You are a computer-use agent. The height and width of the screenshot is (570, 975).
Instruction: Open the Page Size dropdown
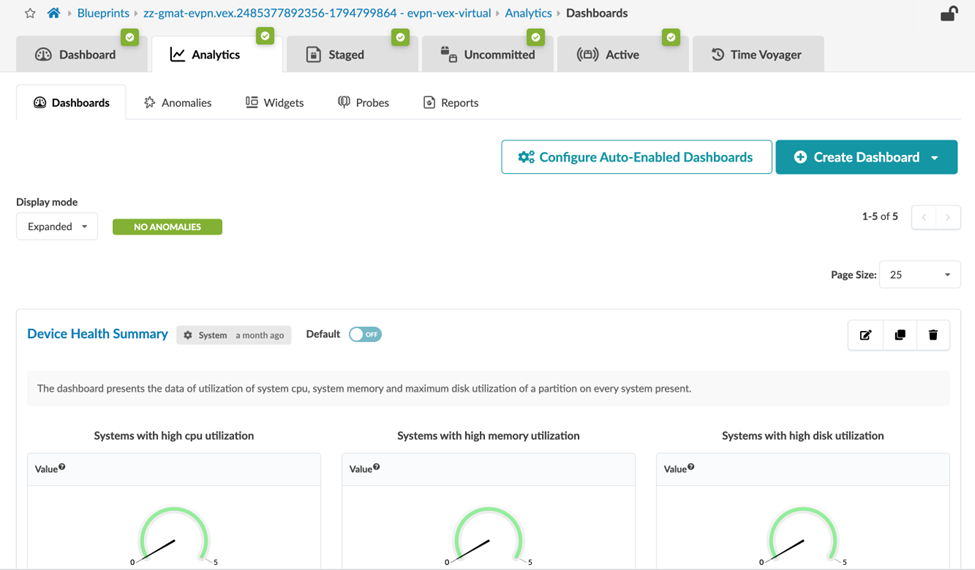pyautogui.click(x=919, y=275)
